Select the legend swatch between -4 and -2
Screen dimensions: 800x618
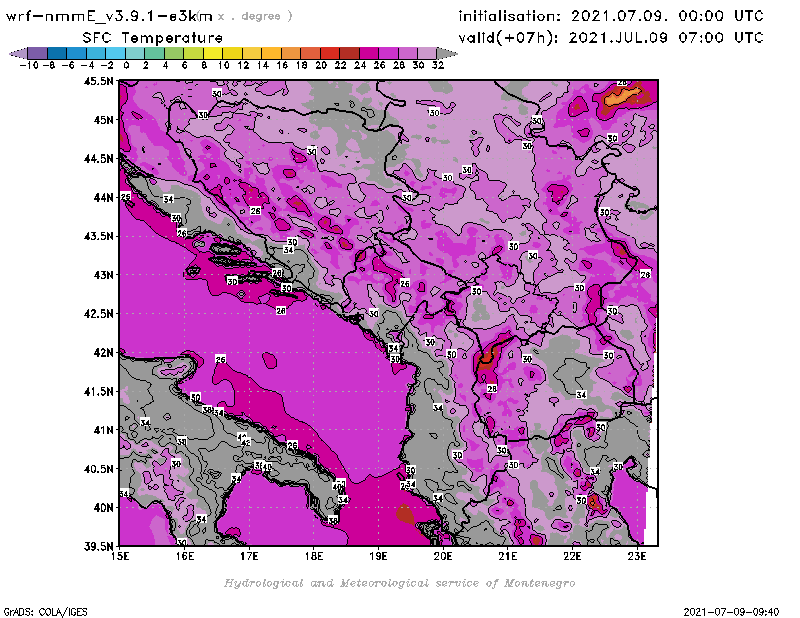coord(96,53)
